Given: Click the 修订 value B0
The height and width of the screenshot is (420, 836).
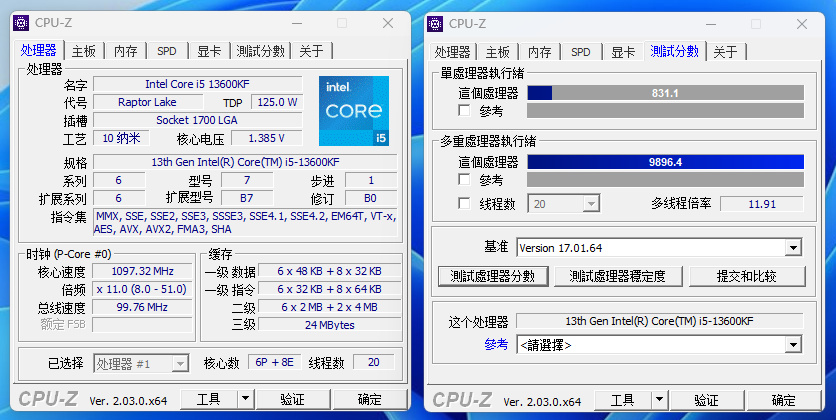Looking at the screenshot, I should (371, 198).
